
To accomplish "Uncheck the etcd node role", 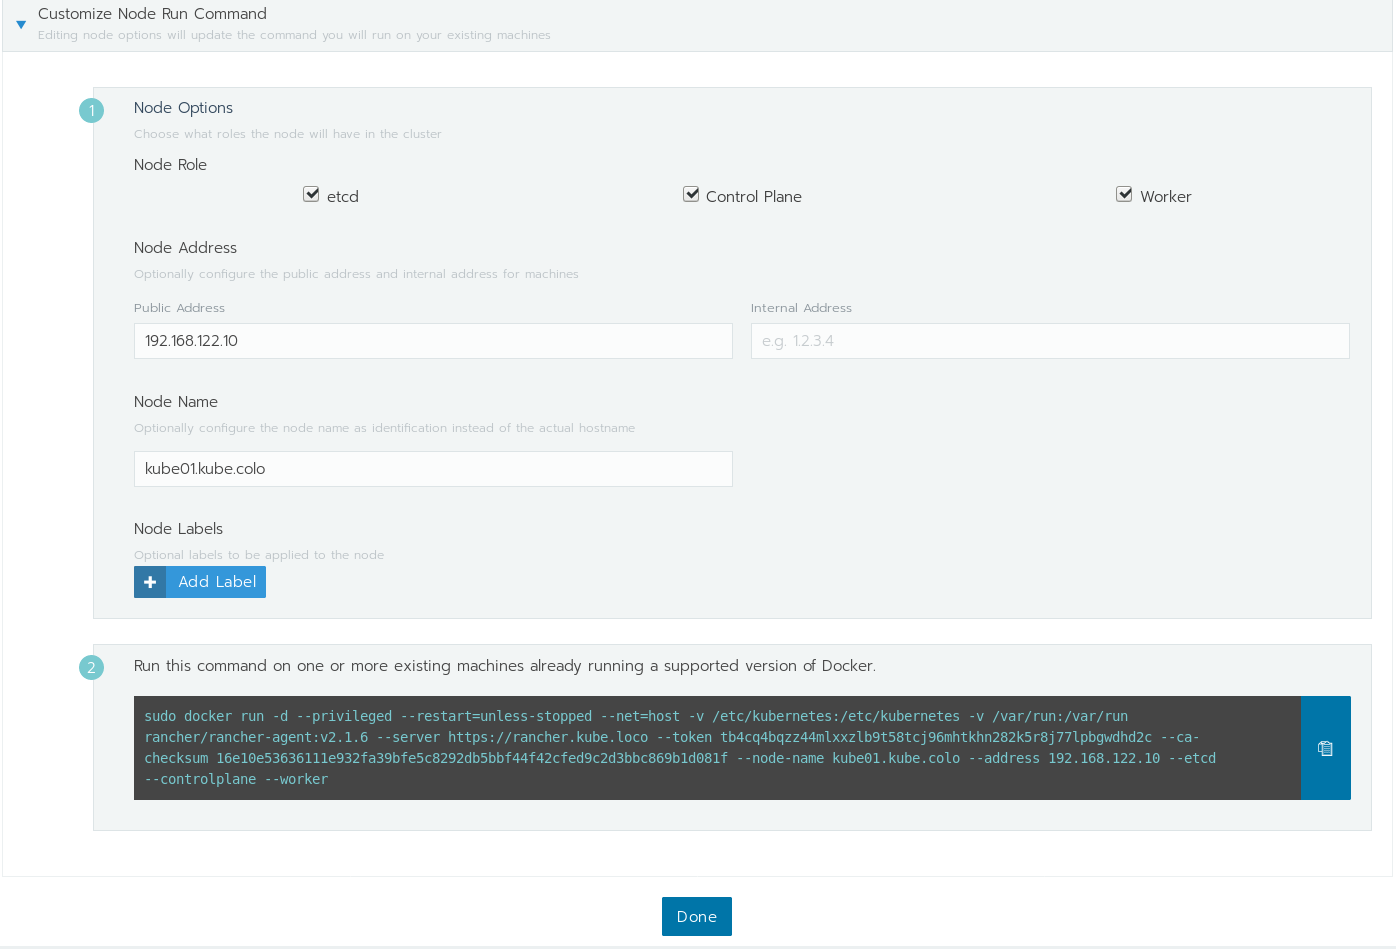I will coord(311,194).
